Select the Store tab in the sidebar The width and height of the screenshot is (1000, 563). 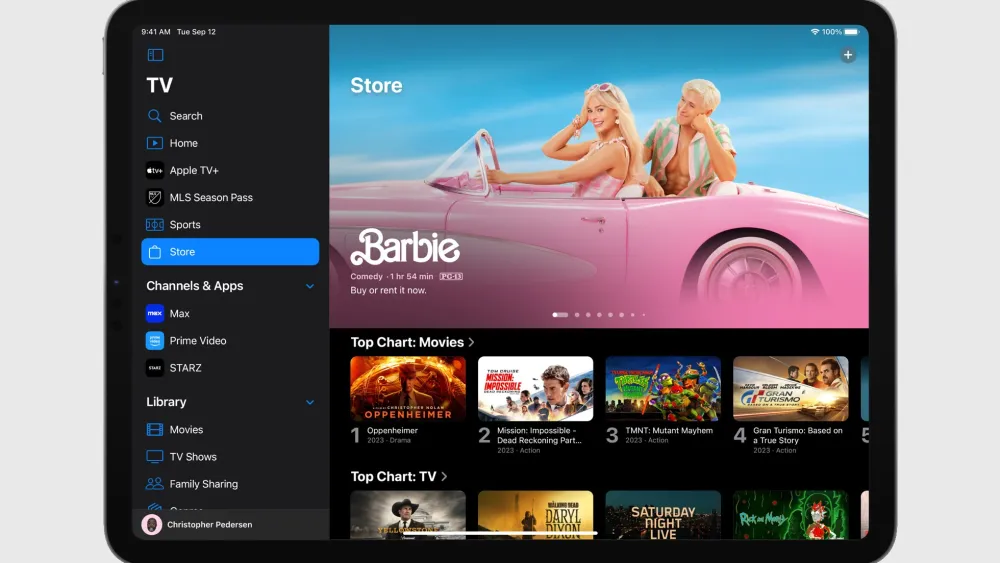pos(230,252)
